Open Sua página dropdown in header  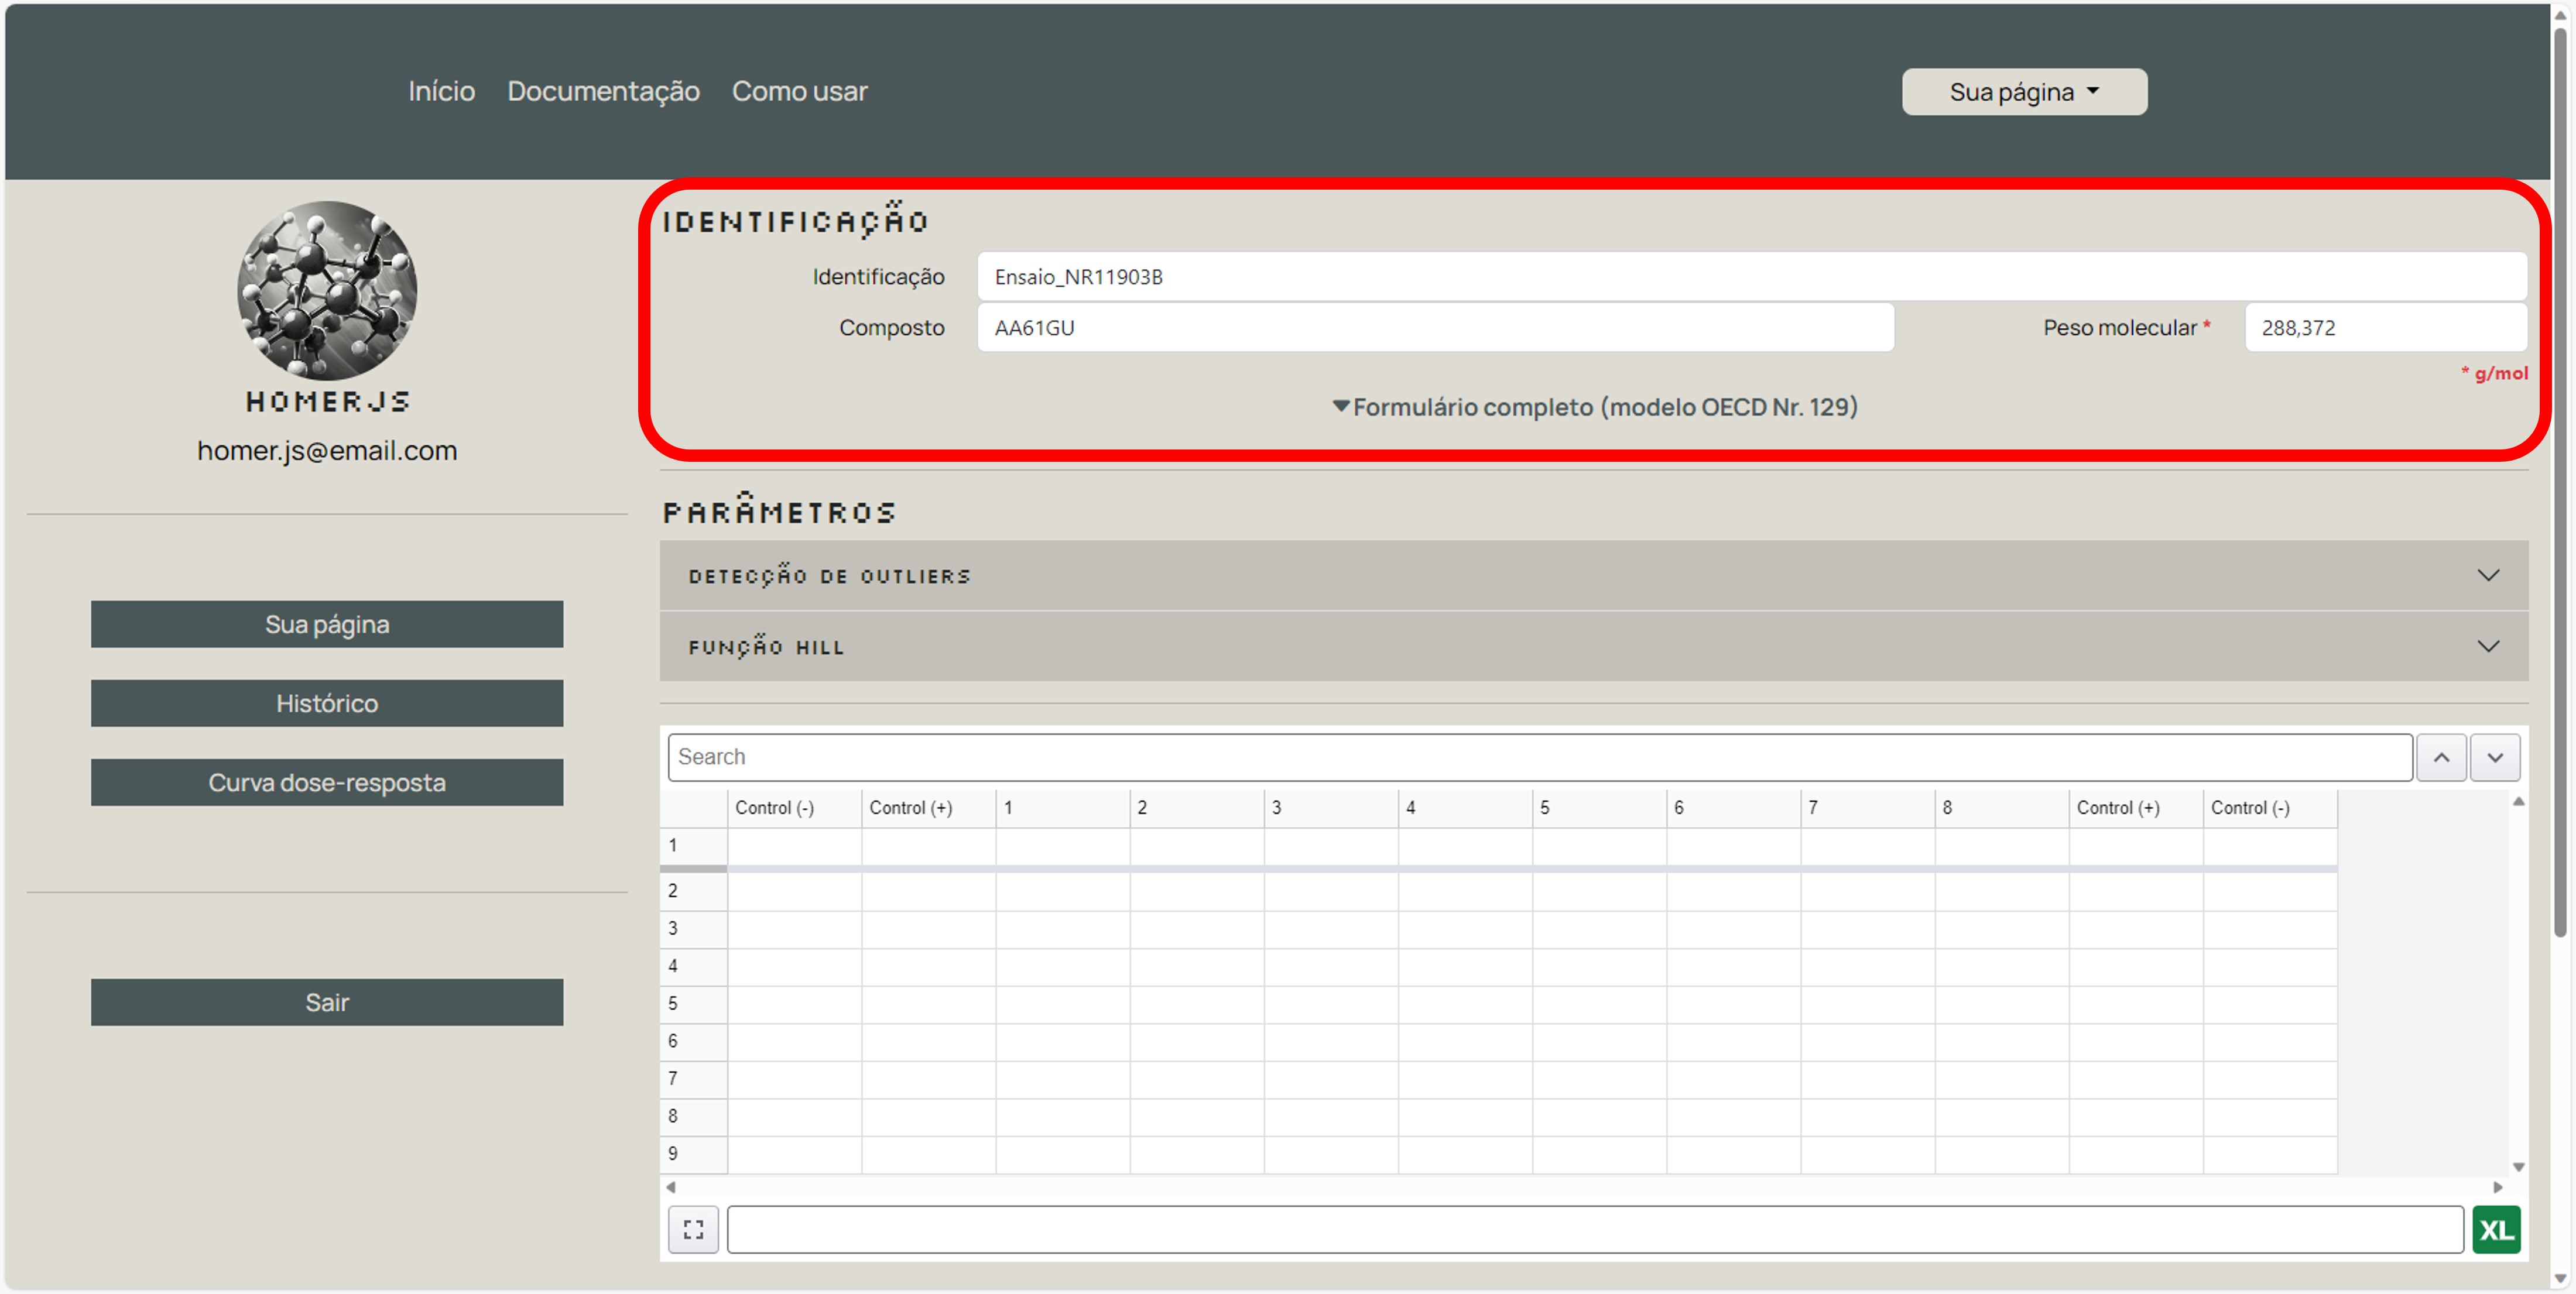click(x=2024, y=92)
